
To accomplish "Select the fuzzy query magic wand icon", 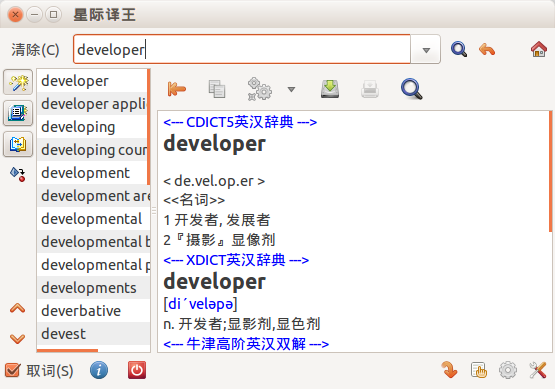I will (x=18, y=82).
